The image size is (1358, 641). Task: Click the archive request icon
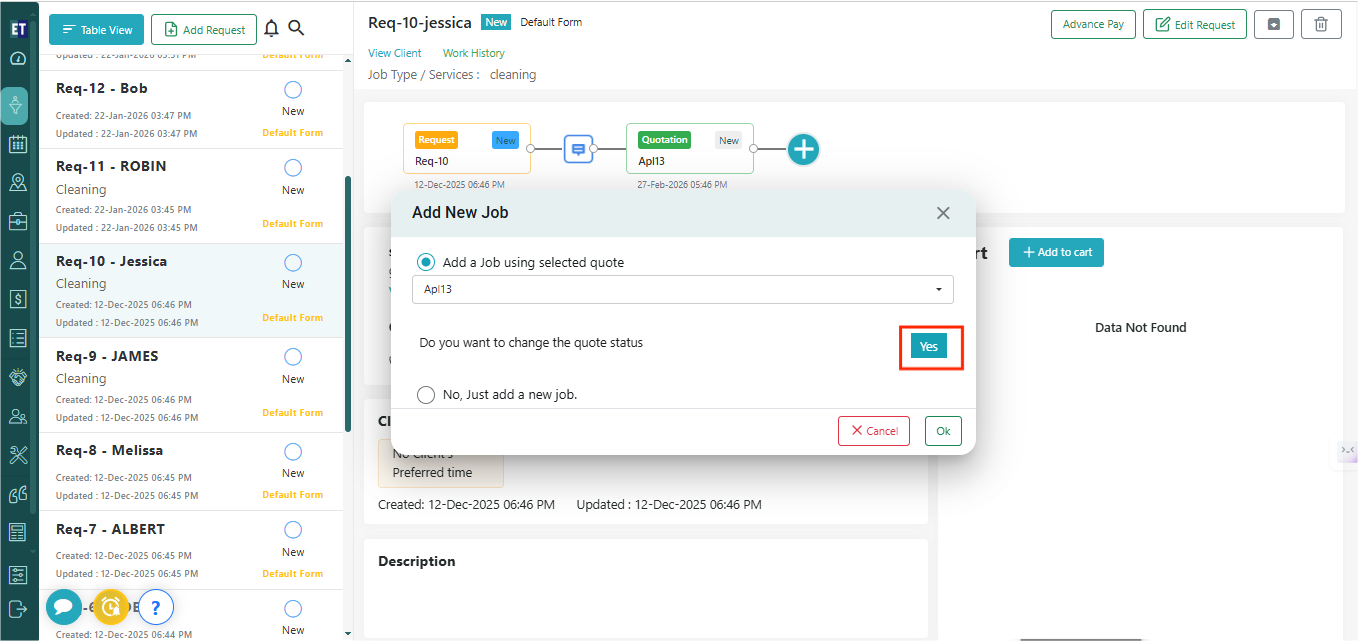click(1273, 25)
